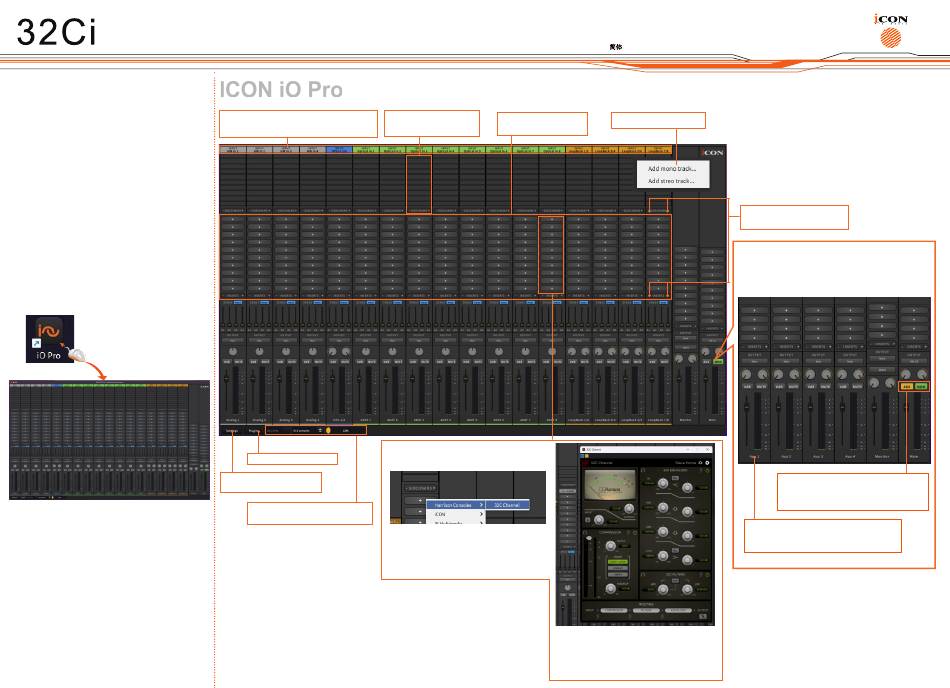Viewport: 950px width, 688px height.
Task: Choose the "Add streo track..." menu entry
Action: (671, 181)
